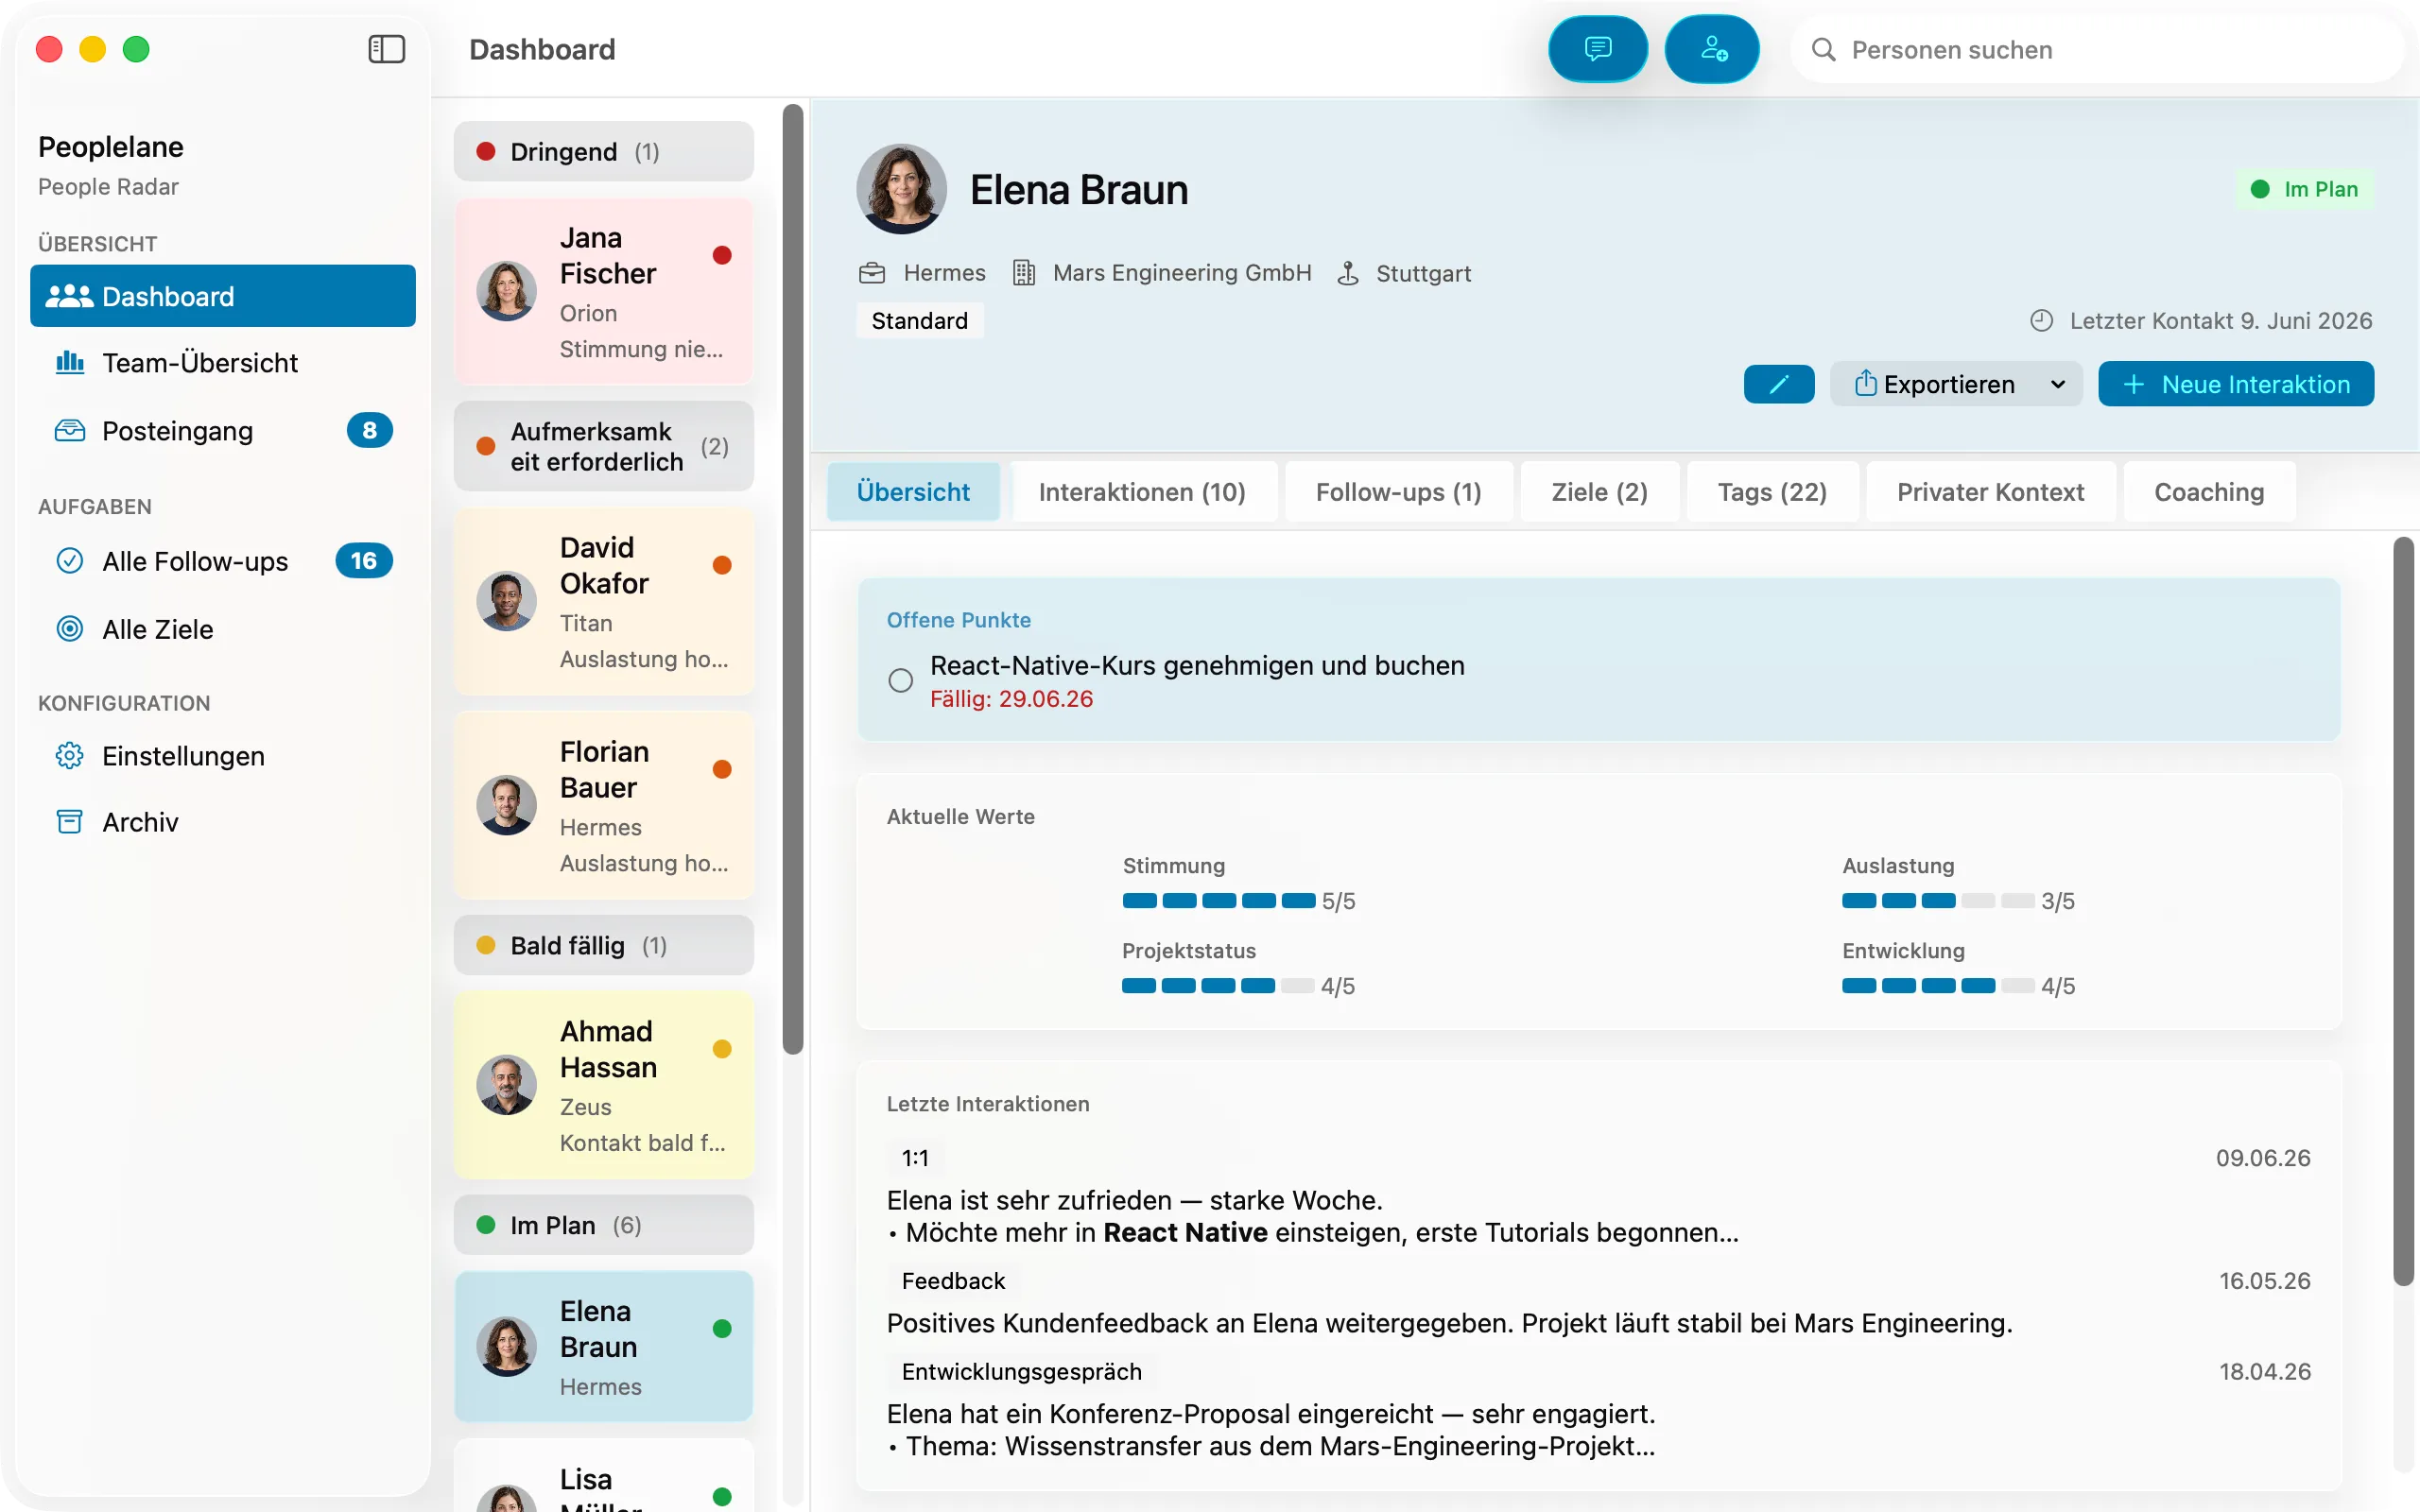Collapse the Im Plan group header
This screenshot has height=1512, width=2420.
tap(603, 1225)
